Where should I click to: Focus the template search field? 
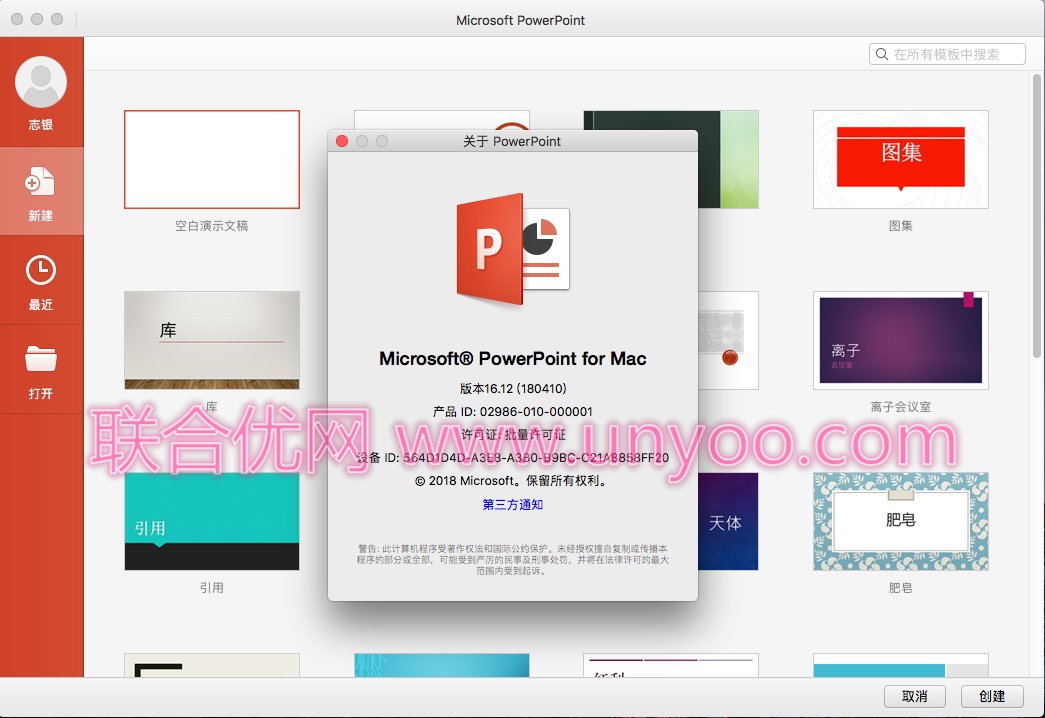tap(947, 54)
